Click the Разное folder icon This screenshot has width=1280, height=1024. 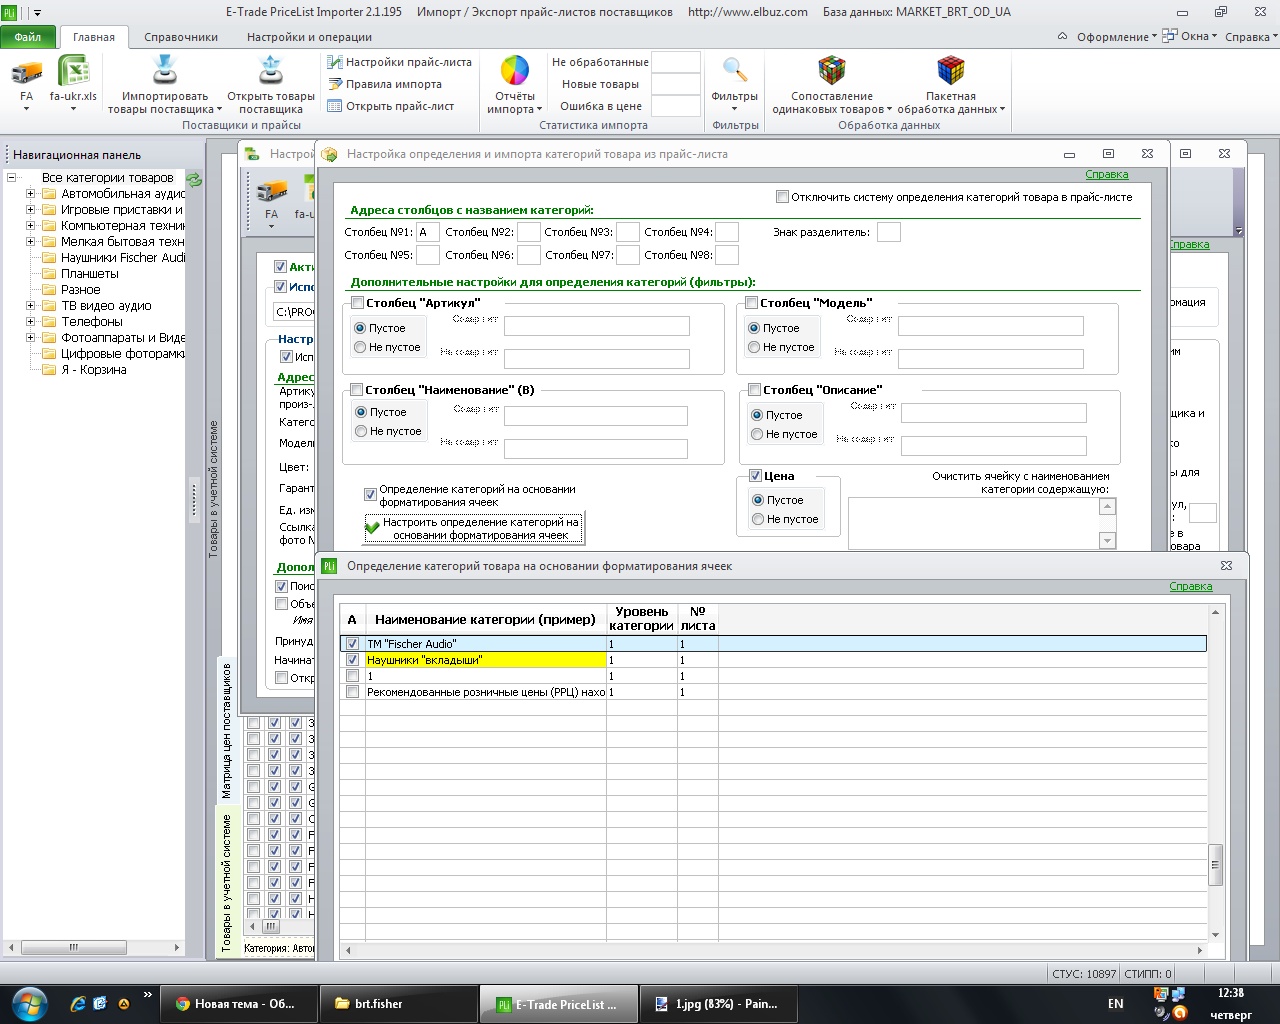click(x=49, y=290)
